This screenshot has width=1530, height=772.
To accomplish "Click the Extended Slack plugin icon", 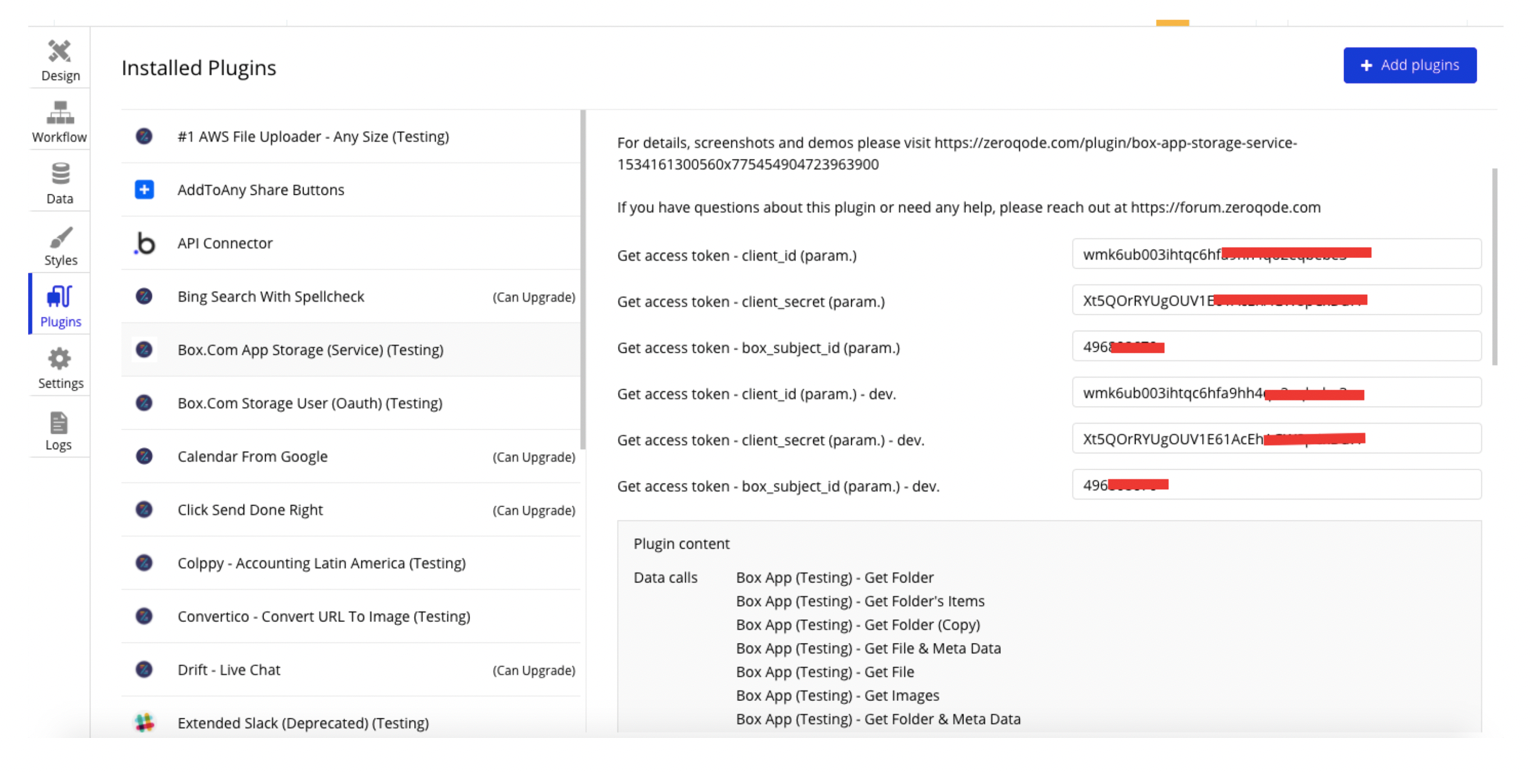I will pos(144,723).
